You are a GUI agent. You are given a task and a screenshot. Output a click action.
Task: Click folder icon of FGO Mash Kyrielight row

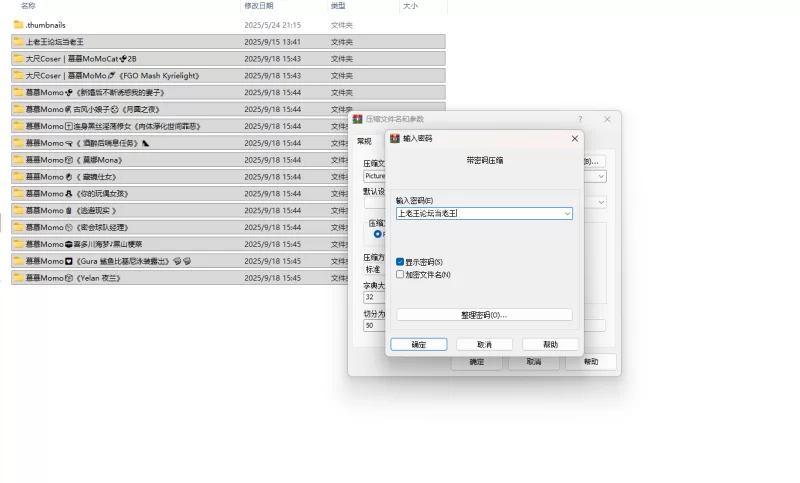18,75
